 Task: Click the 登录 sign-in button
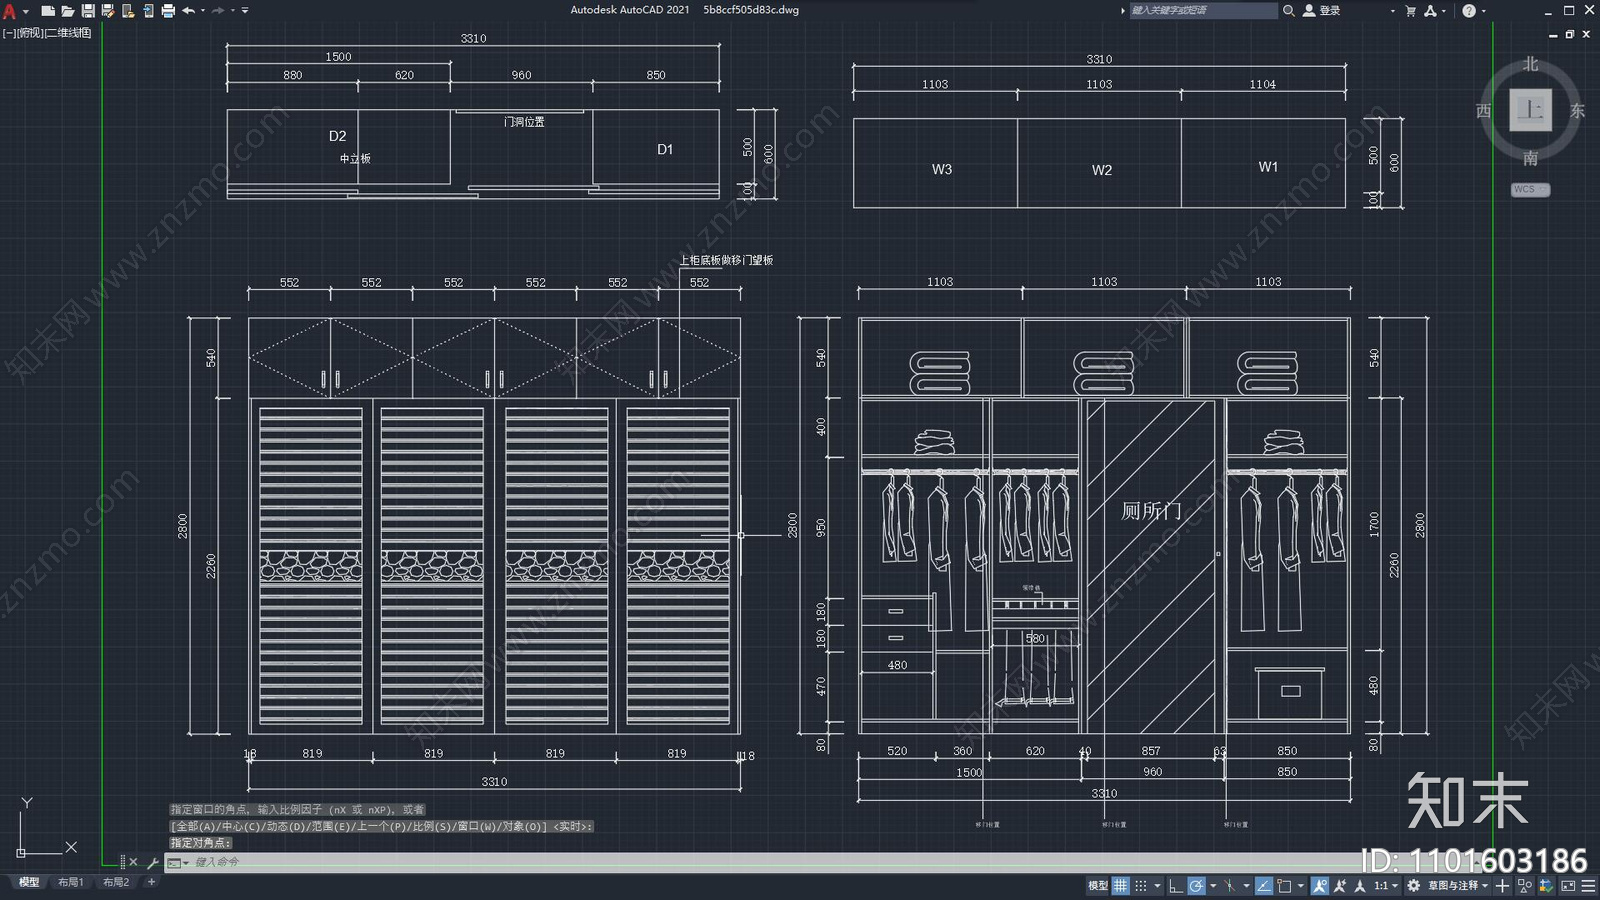point(1321,11)
